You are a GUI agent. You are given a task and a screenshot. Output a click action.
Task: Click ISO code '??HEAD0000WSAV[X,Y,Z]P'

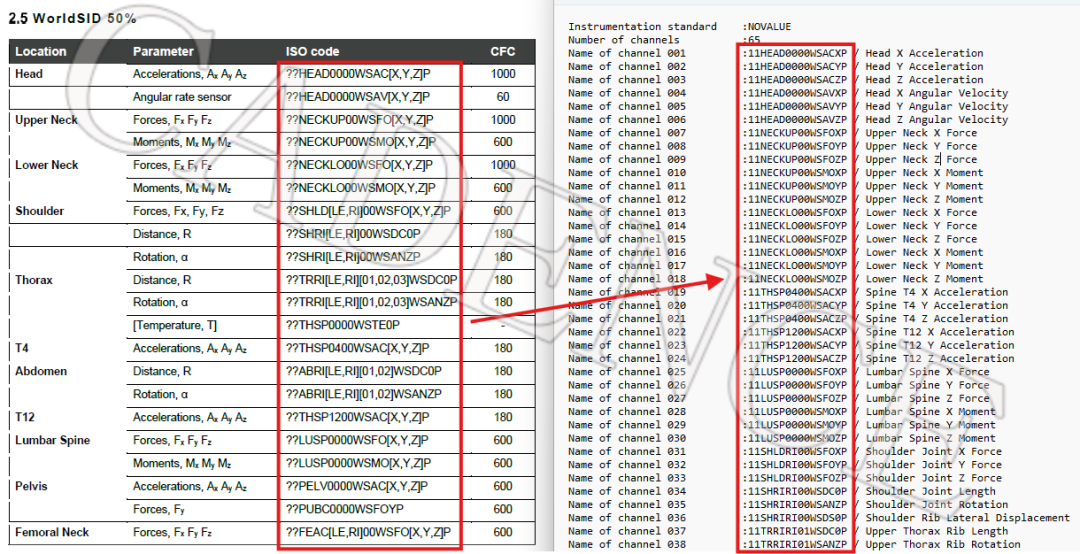pyautogui.click(x=358, y=97)
